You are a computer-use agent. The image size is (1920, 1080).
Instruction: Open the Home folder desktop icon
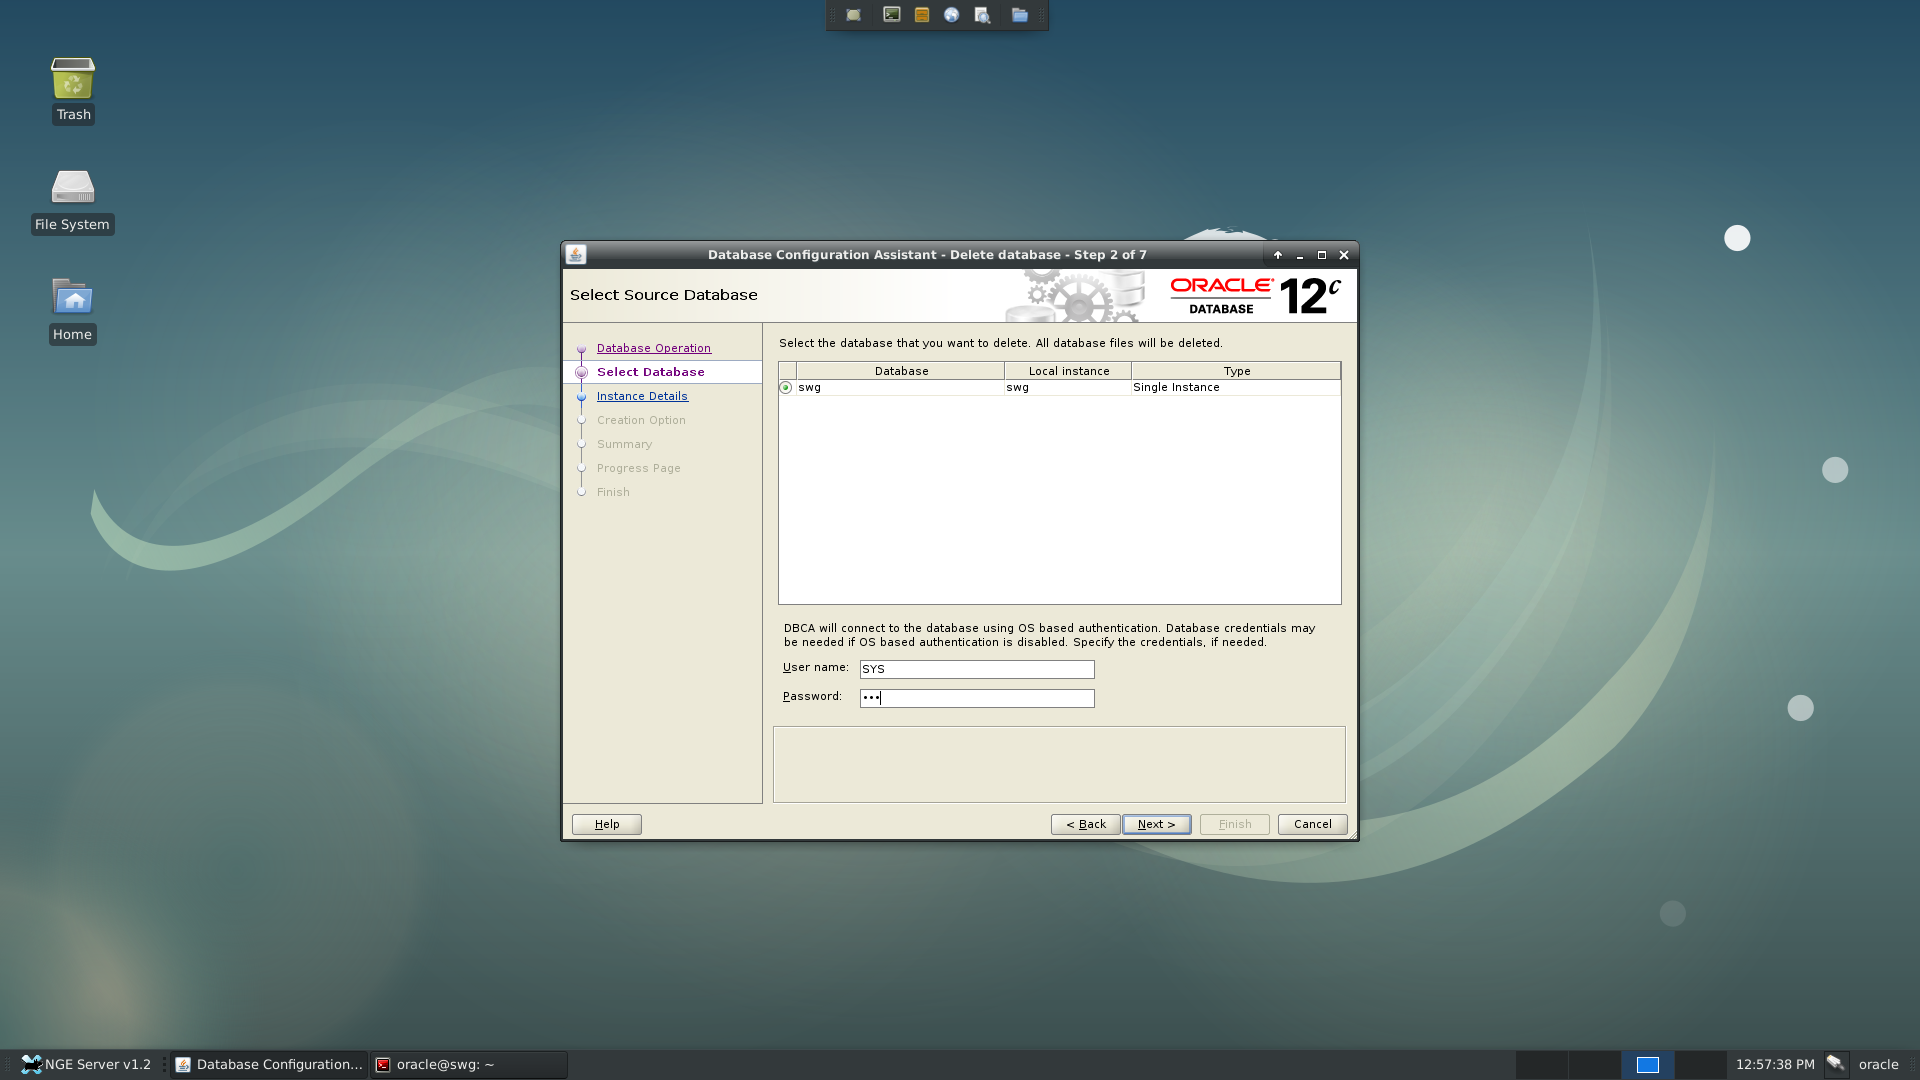(73, 311)
